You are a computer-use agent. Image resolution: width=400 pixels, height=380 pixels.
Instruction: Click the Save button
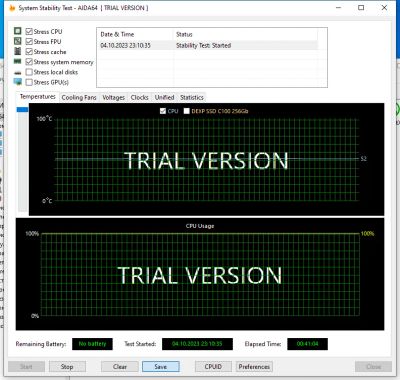click(x=161, y=366)
